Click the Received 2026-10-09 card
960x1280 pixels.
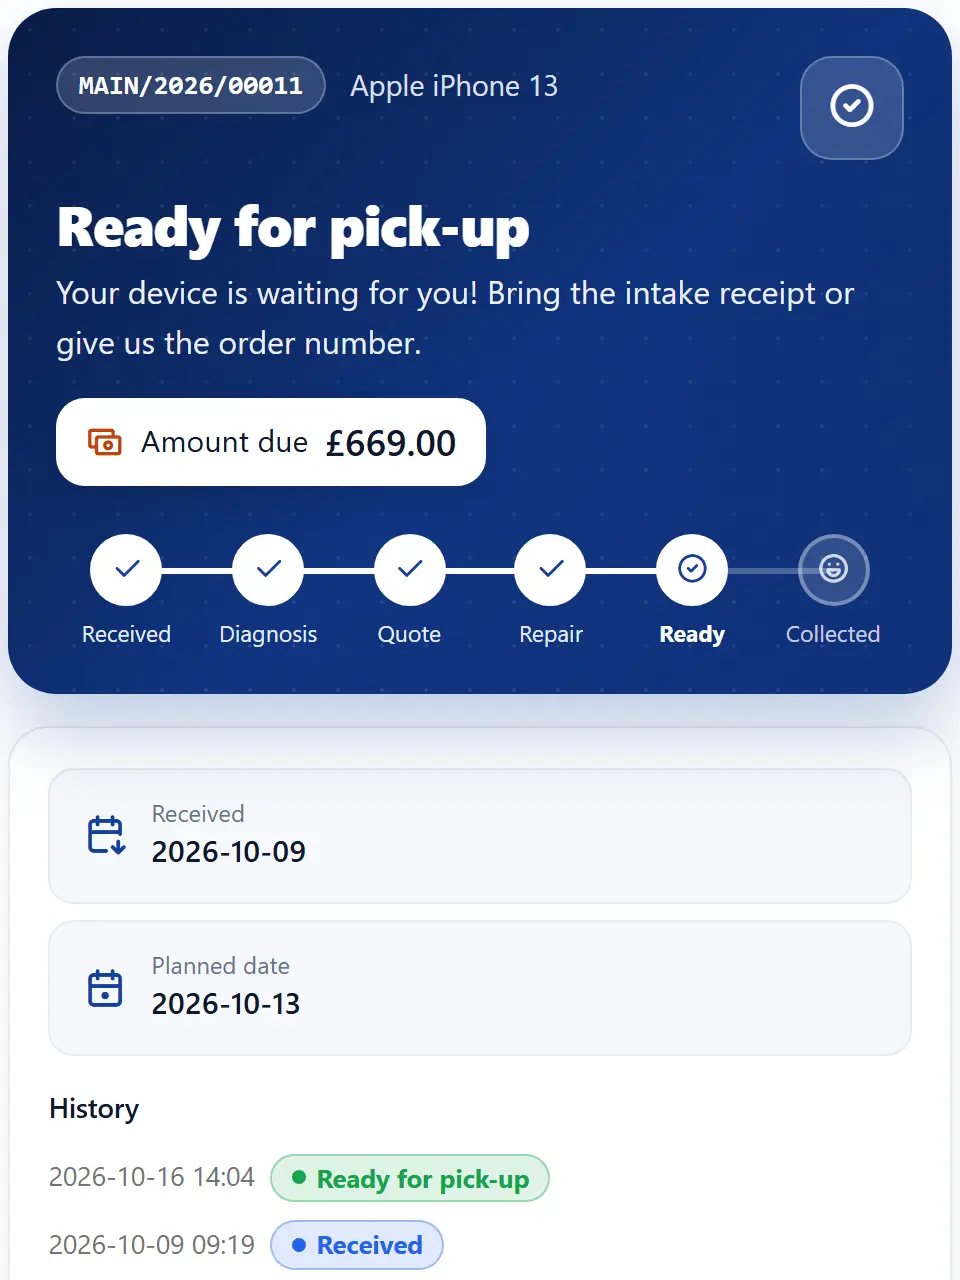(480, 836)
